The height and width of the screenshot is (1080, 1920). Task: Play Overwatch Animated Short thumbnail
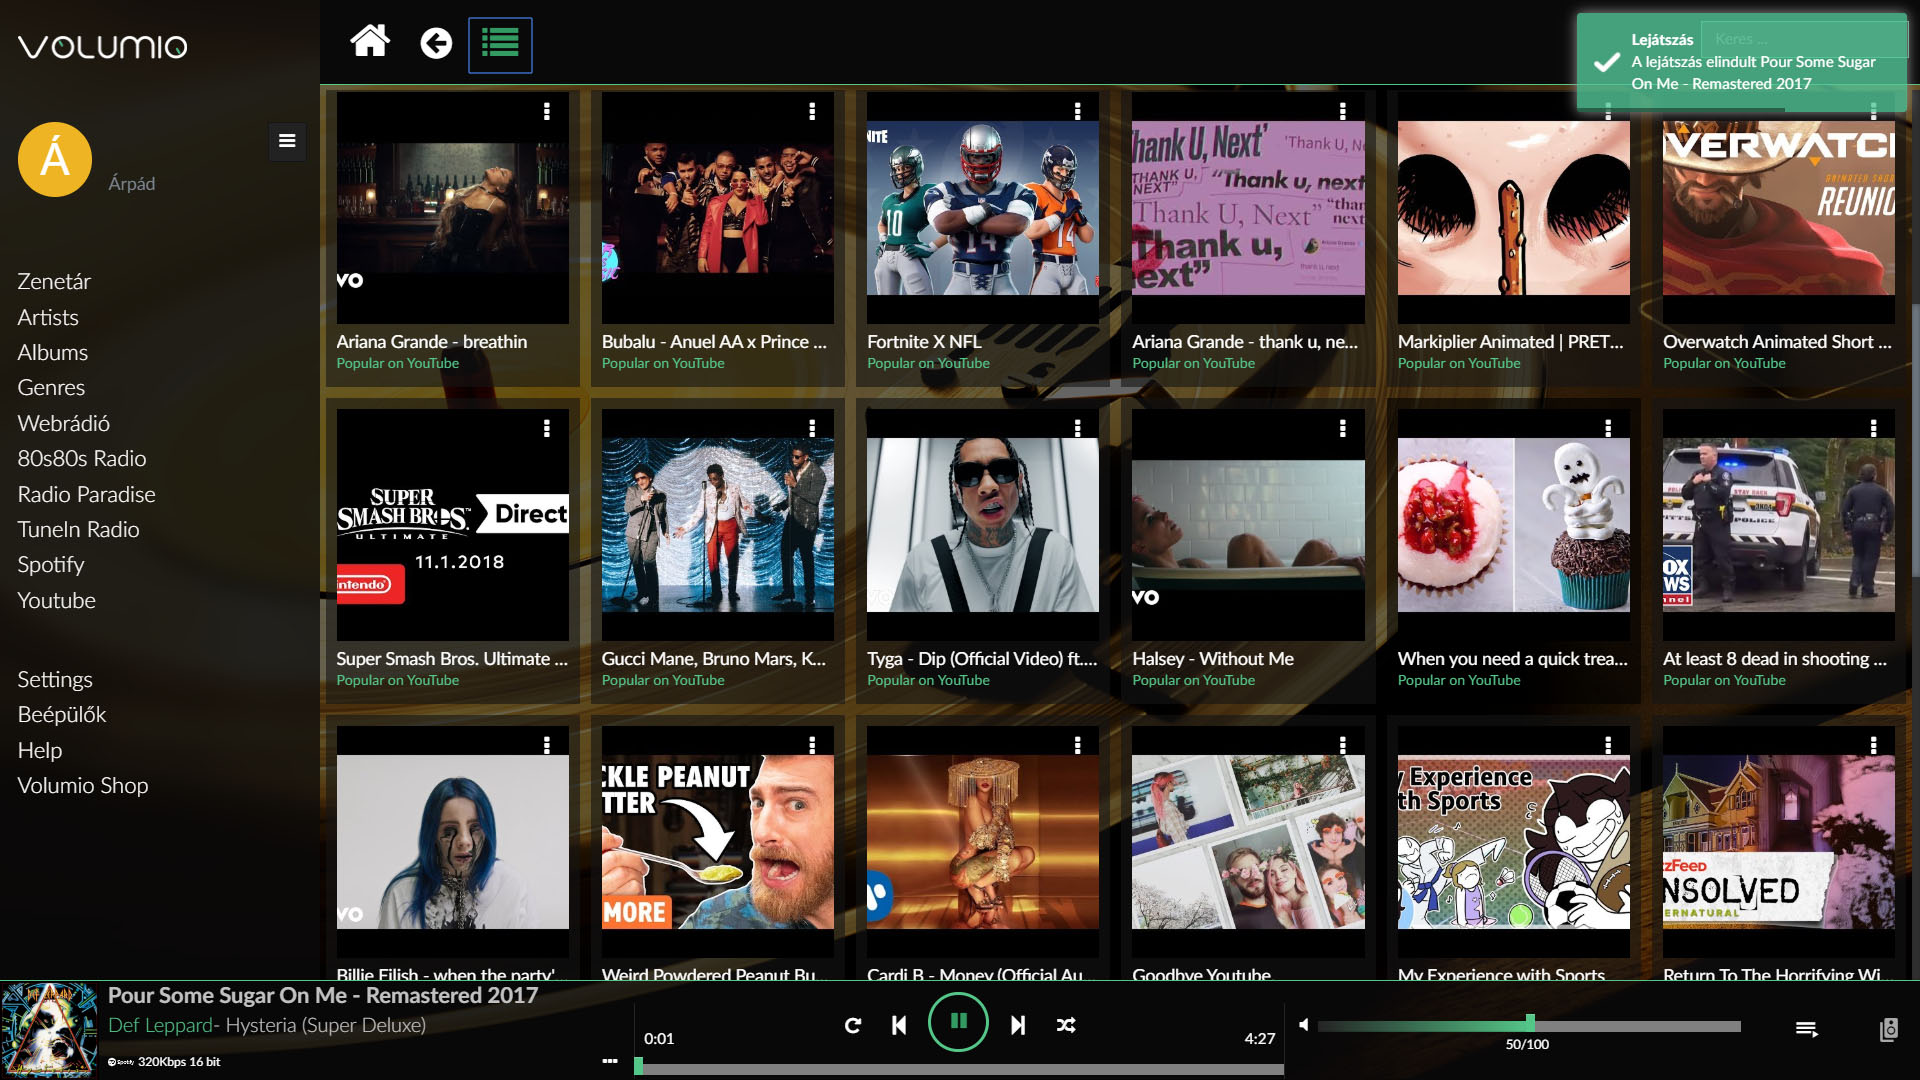tap(1779, 208)
